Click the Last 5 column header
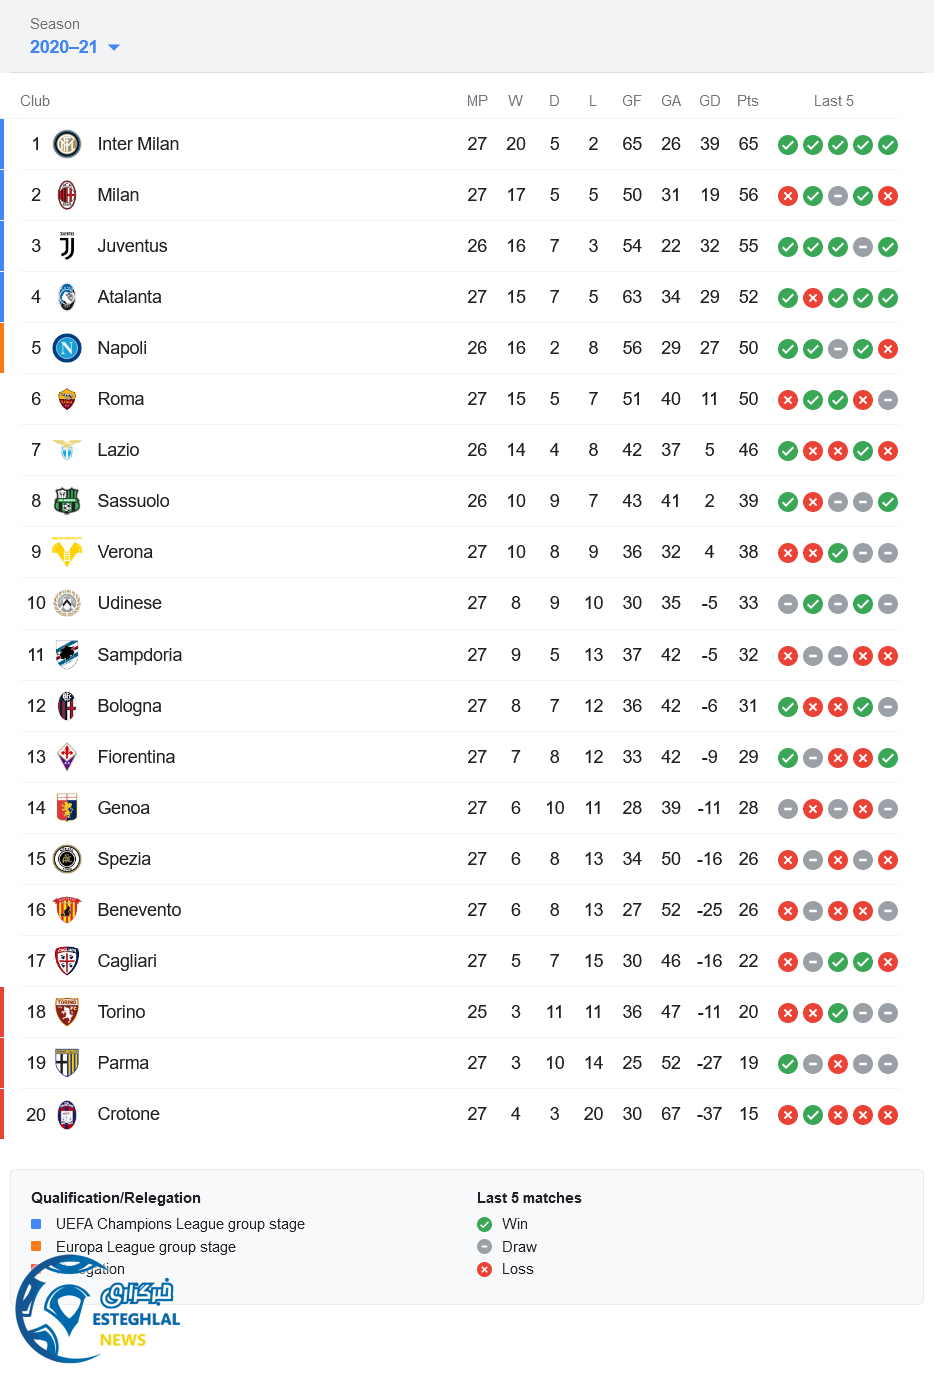 tap(833, 101)
